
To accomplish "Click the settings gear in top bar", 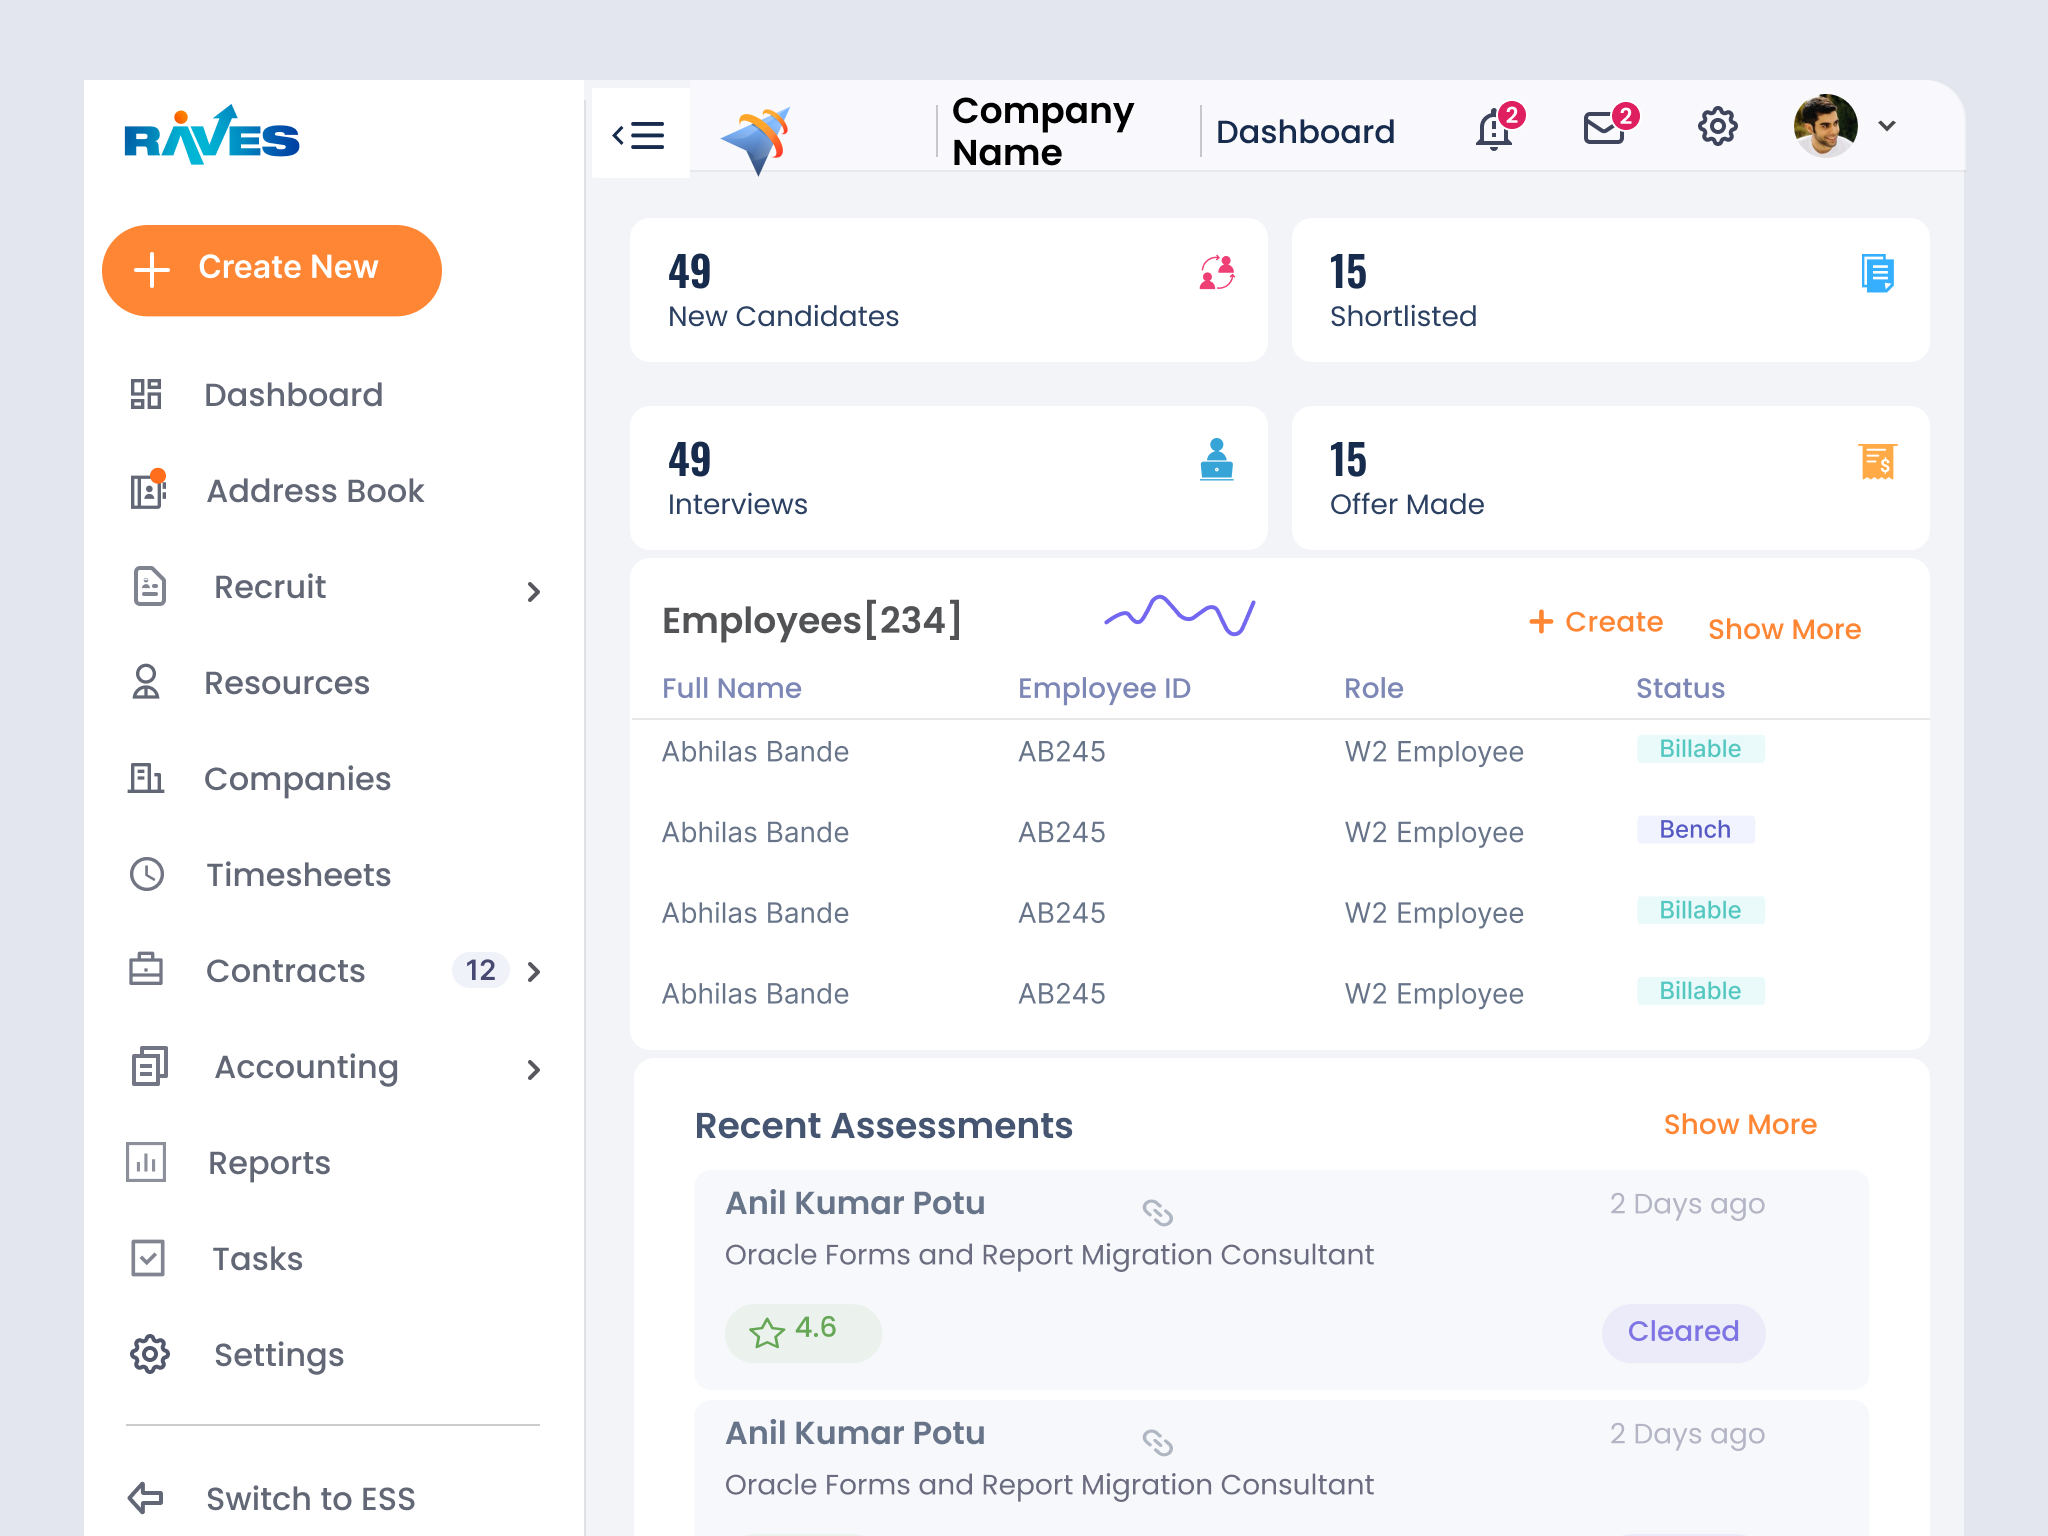I will [x=1717, y=127].
